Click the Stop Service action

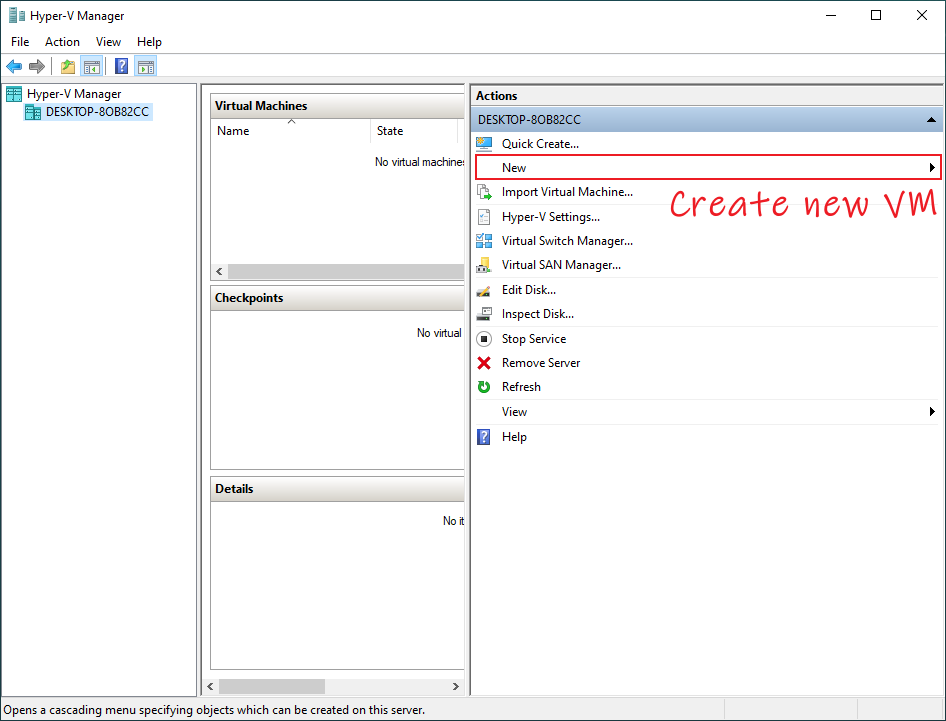click(534, 339)
